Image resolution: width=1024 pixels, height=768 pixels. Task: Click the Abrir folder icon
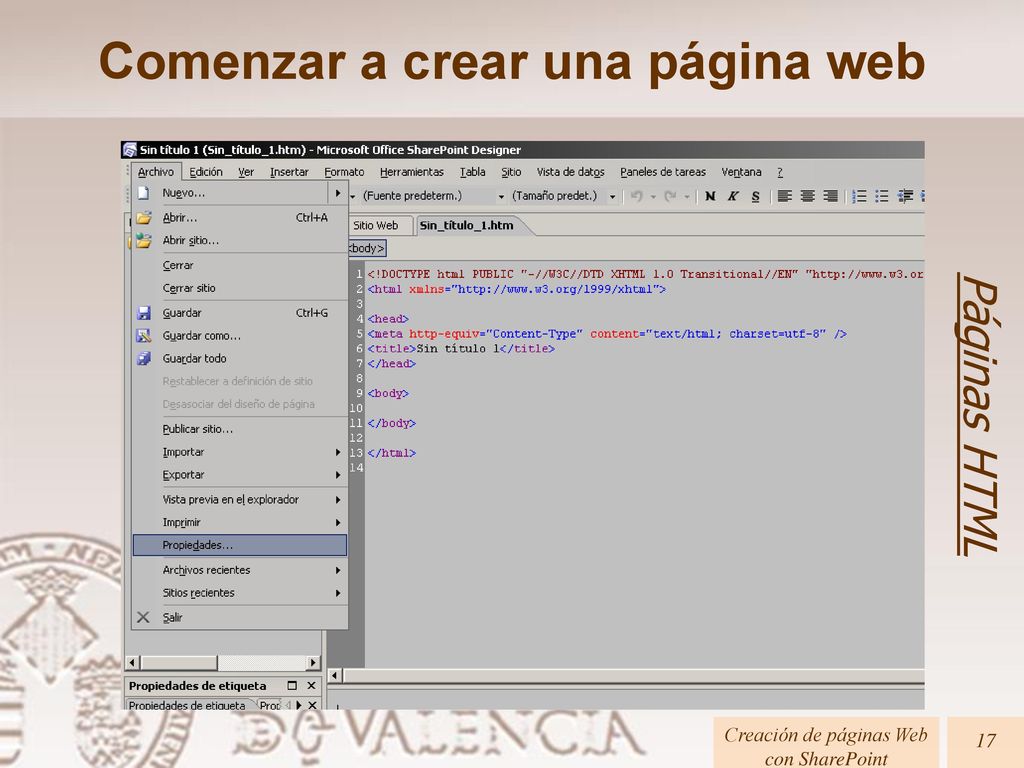point(144,217)
